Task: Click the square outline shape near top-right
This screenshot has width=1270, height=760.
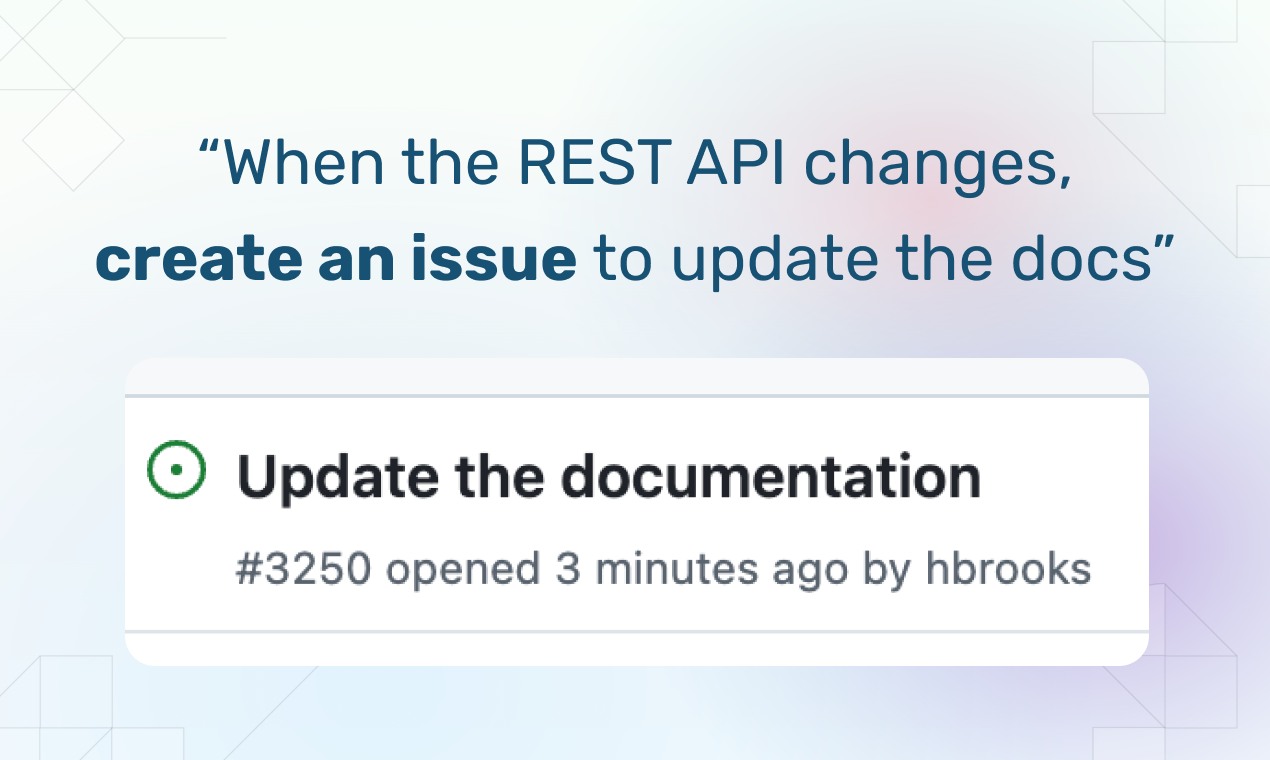Action: coord(1128,77)
